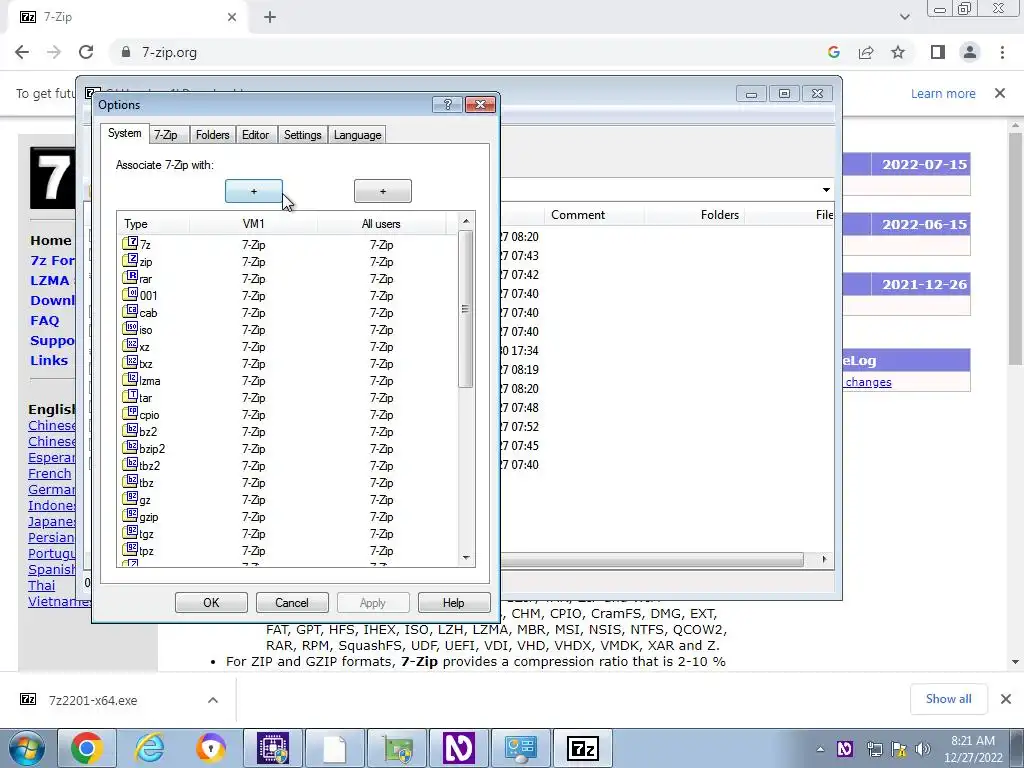Click the bzip2 file type icon

click(x=130, y=447)
